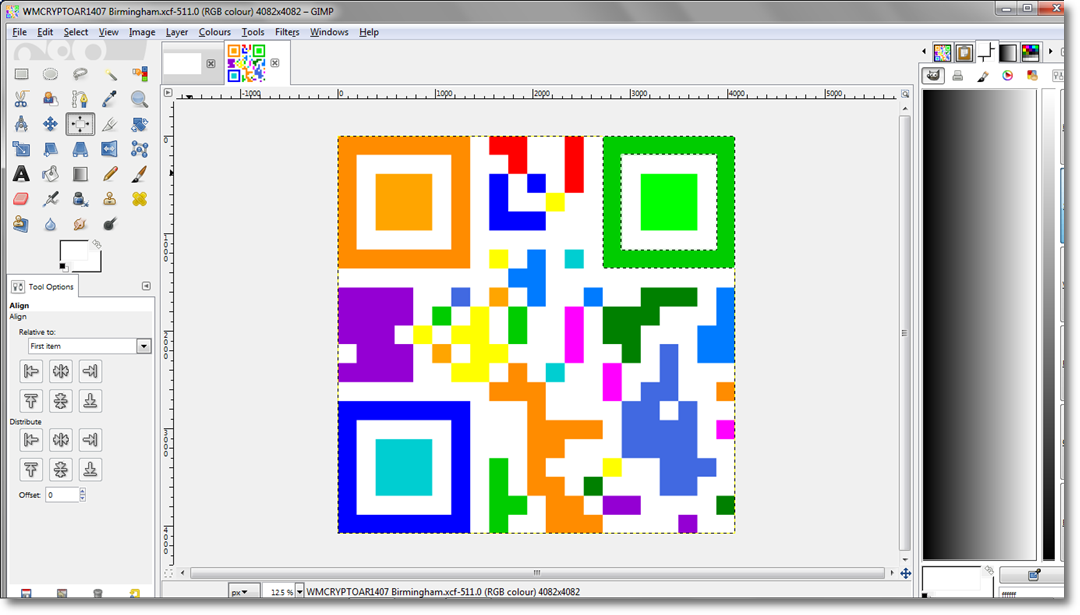Switch to the colourful QR image tab thumbnail

pos(246,63)
